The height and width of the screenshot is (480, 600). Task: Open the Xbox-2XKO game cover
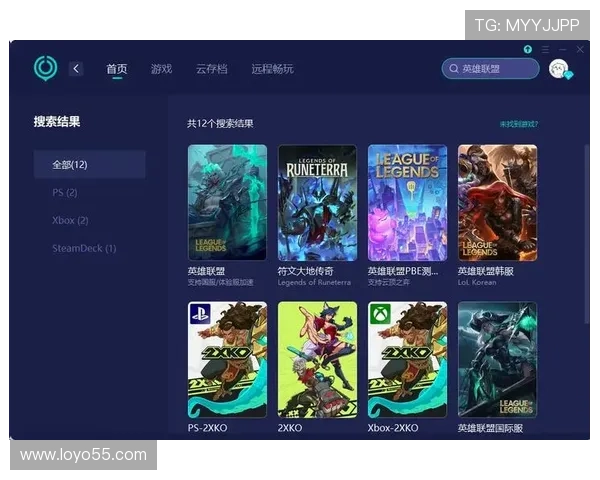408,359
